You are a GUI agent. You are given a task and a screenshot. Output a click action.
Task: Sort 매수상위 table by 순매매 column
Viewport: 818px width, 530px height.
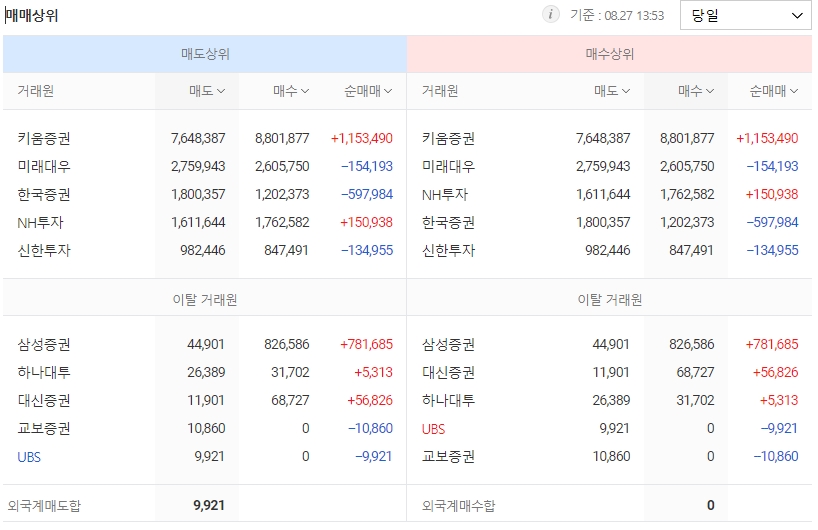(x=774, y=91)
